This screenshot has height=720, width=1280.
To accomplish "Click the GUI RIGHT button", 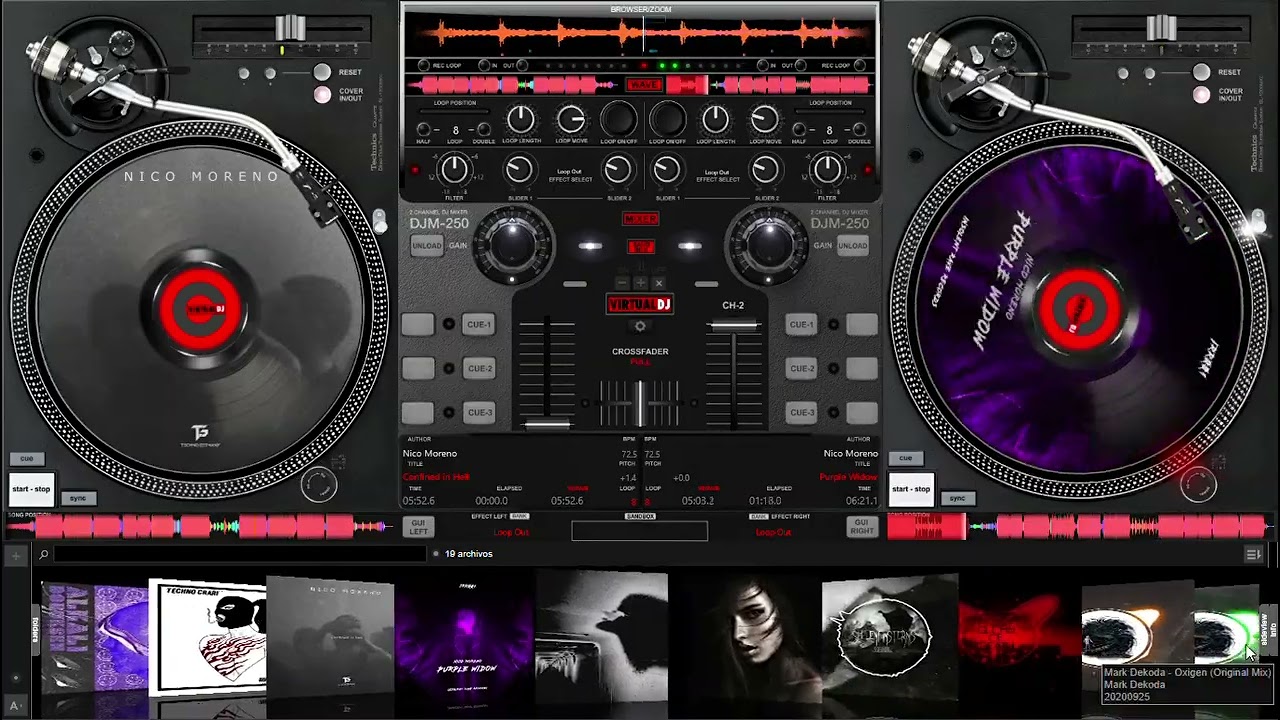I will 861,527.
